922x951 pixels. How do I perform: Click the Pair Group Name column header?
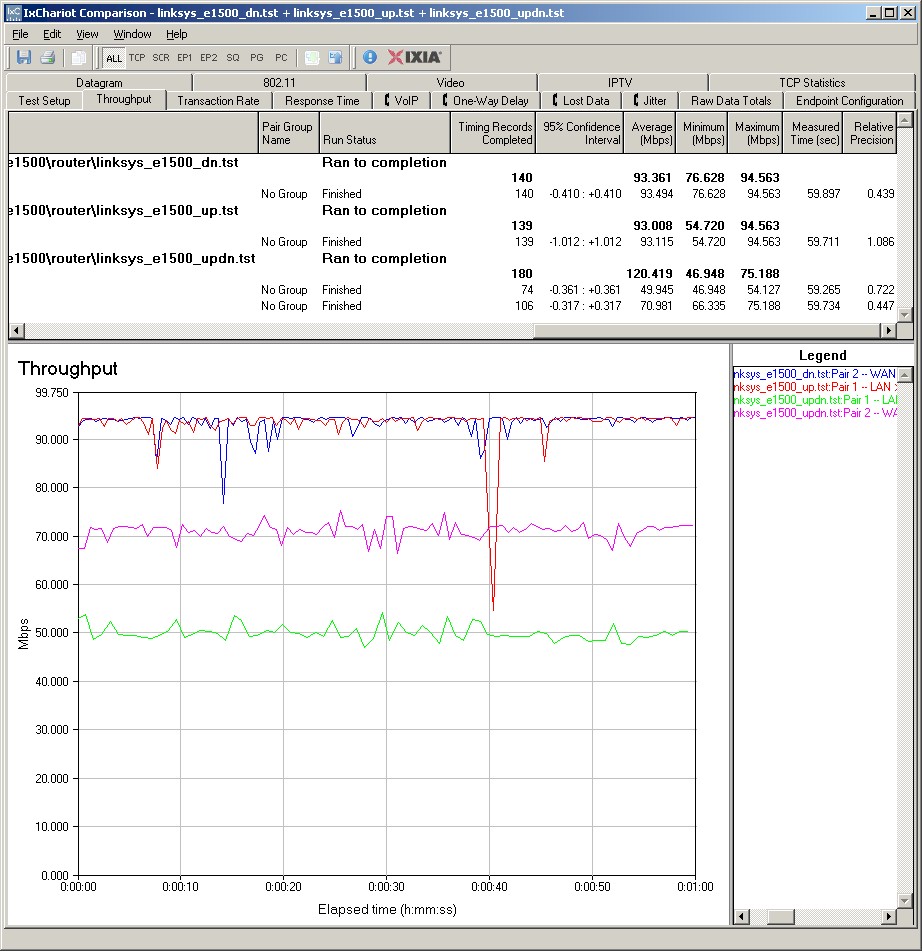pyautogui.click(x=288, y=133)
